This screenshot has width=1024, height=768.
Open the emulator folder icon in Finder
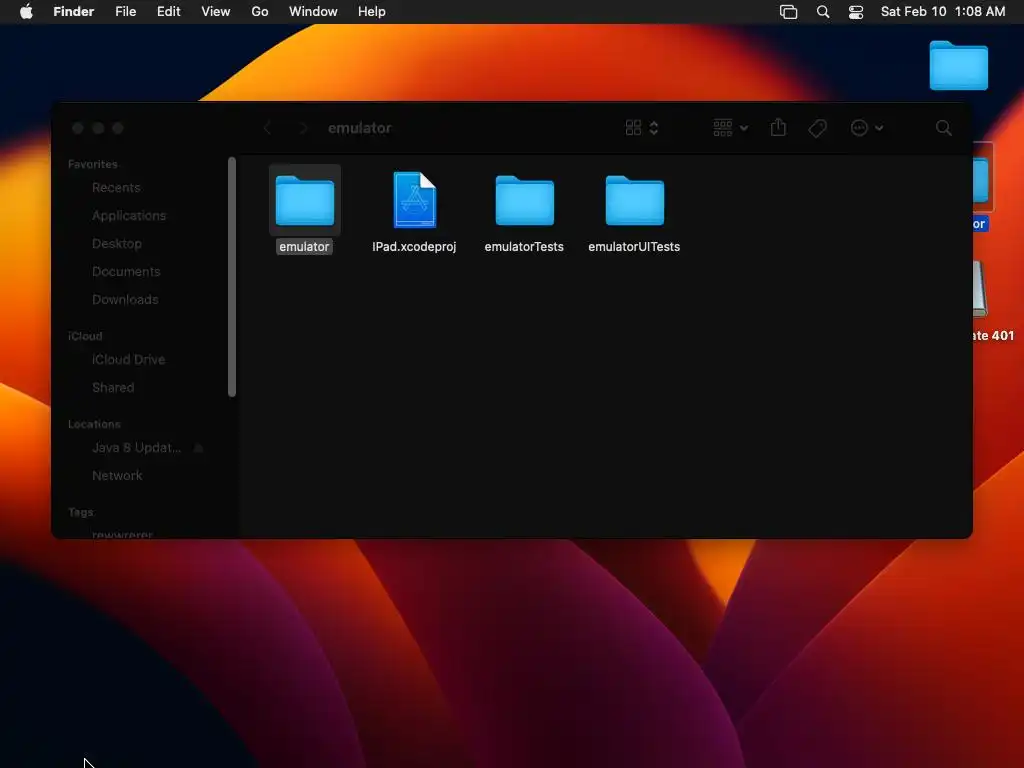[304, 200]
